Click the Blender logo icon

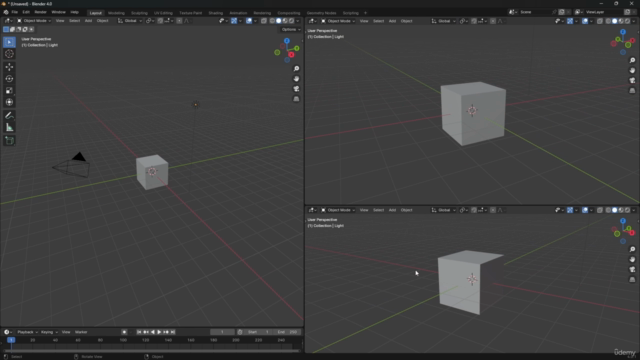pos(6,12)
